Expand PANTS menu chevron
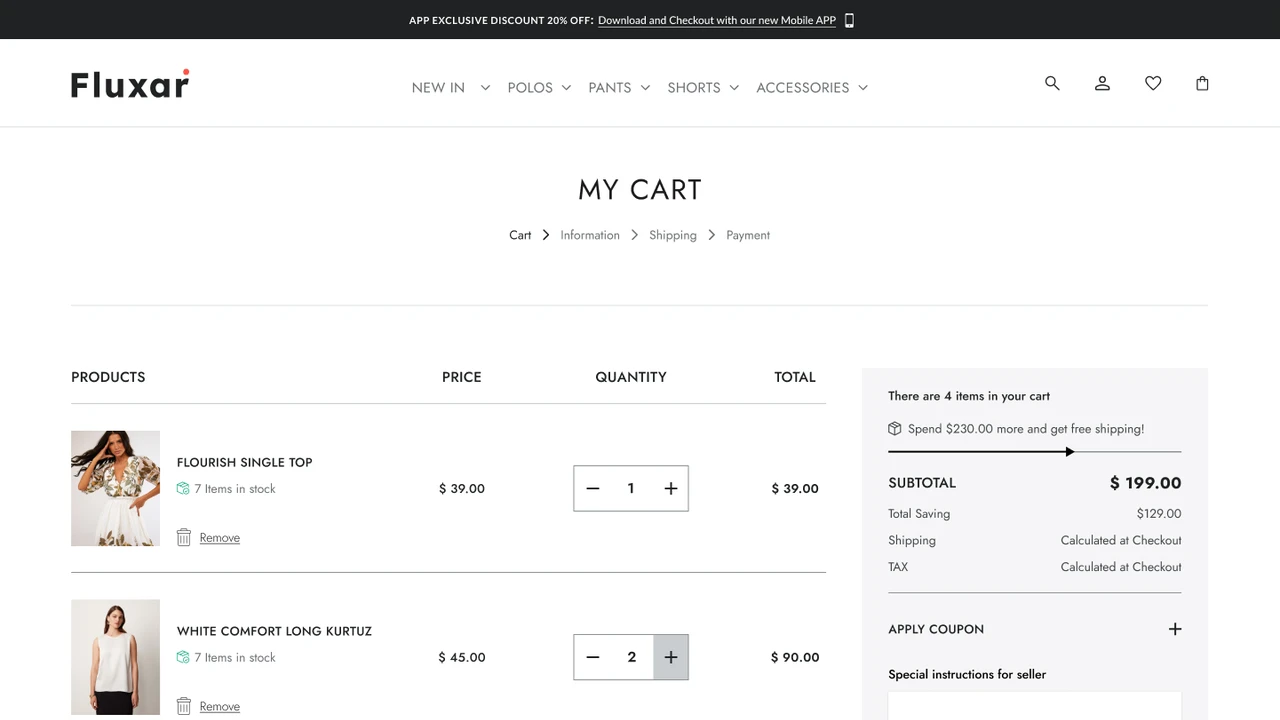This screenshot has width=1280, height=720. coord(645,87)
